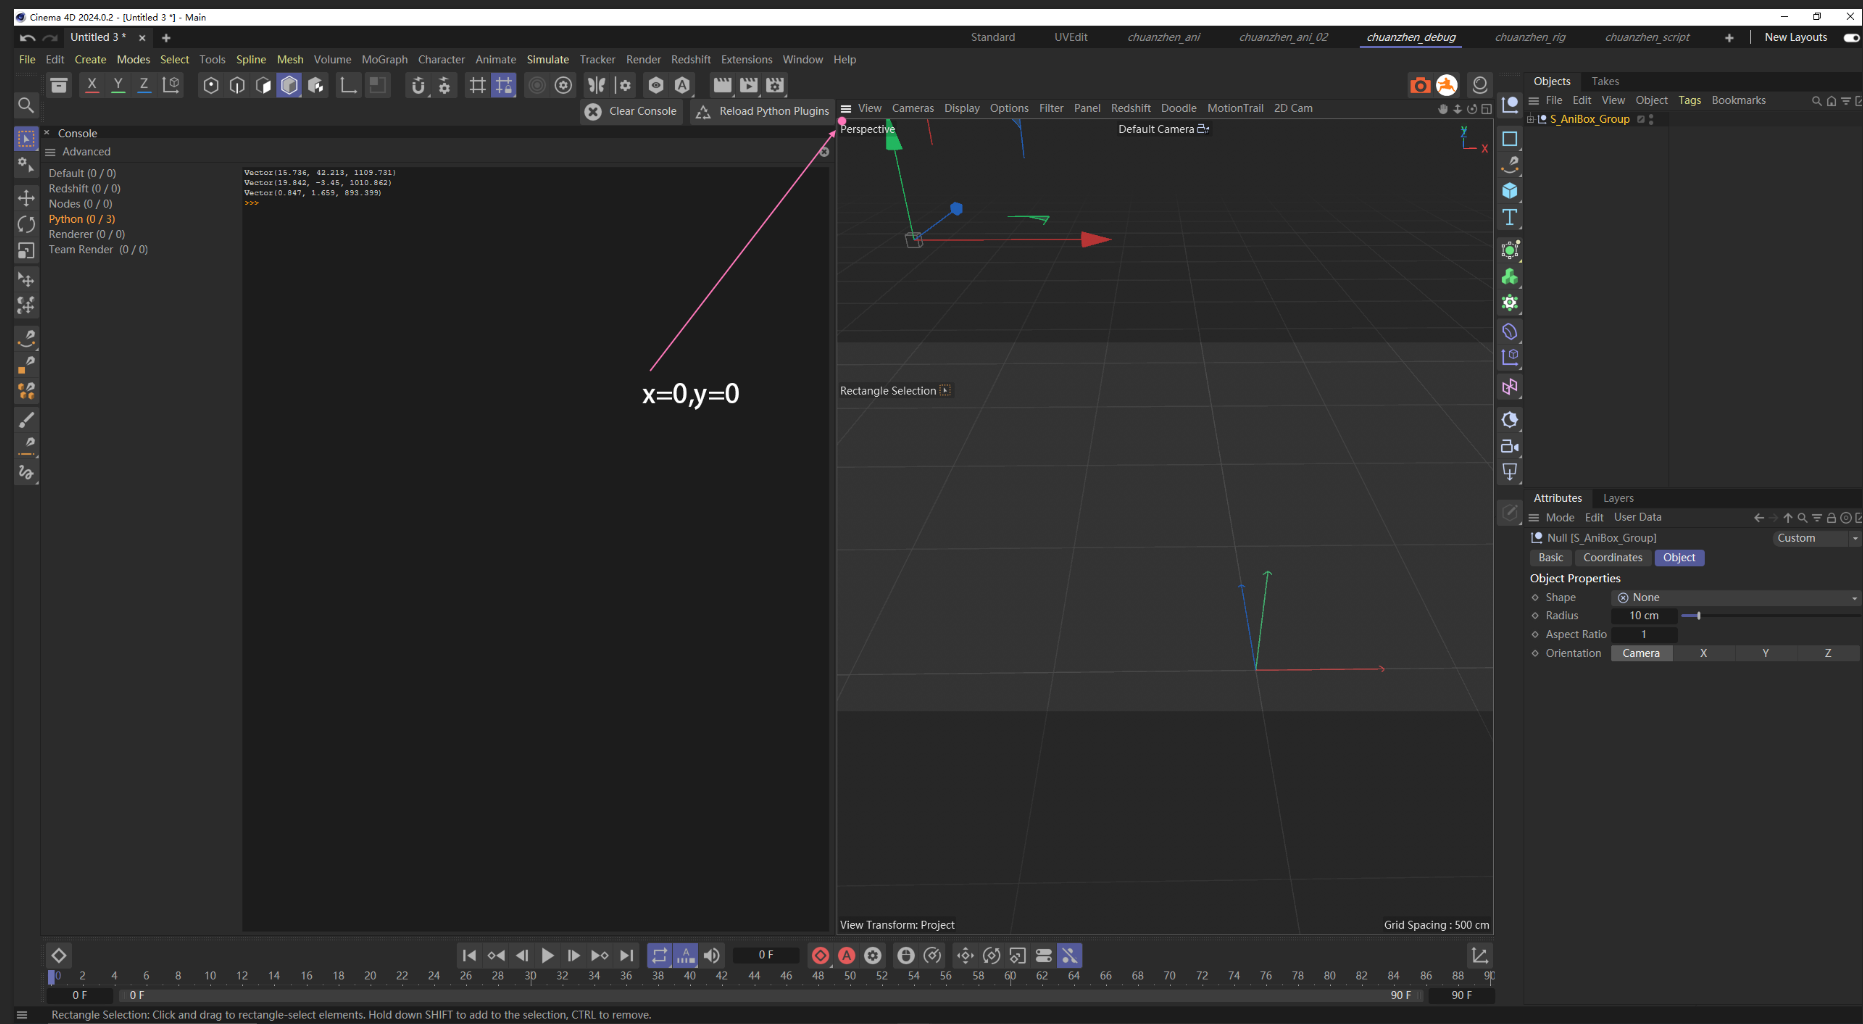Toggle the Z axis lock icon
Viewport: 1863px width, 1024px height.
(x=144, y=85)
